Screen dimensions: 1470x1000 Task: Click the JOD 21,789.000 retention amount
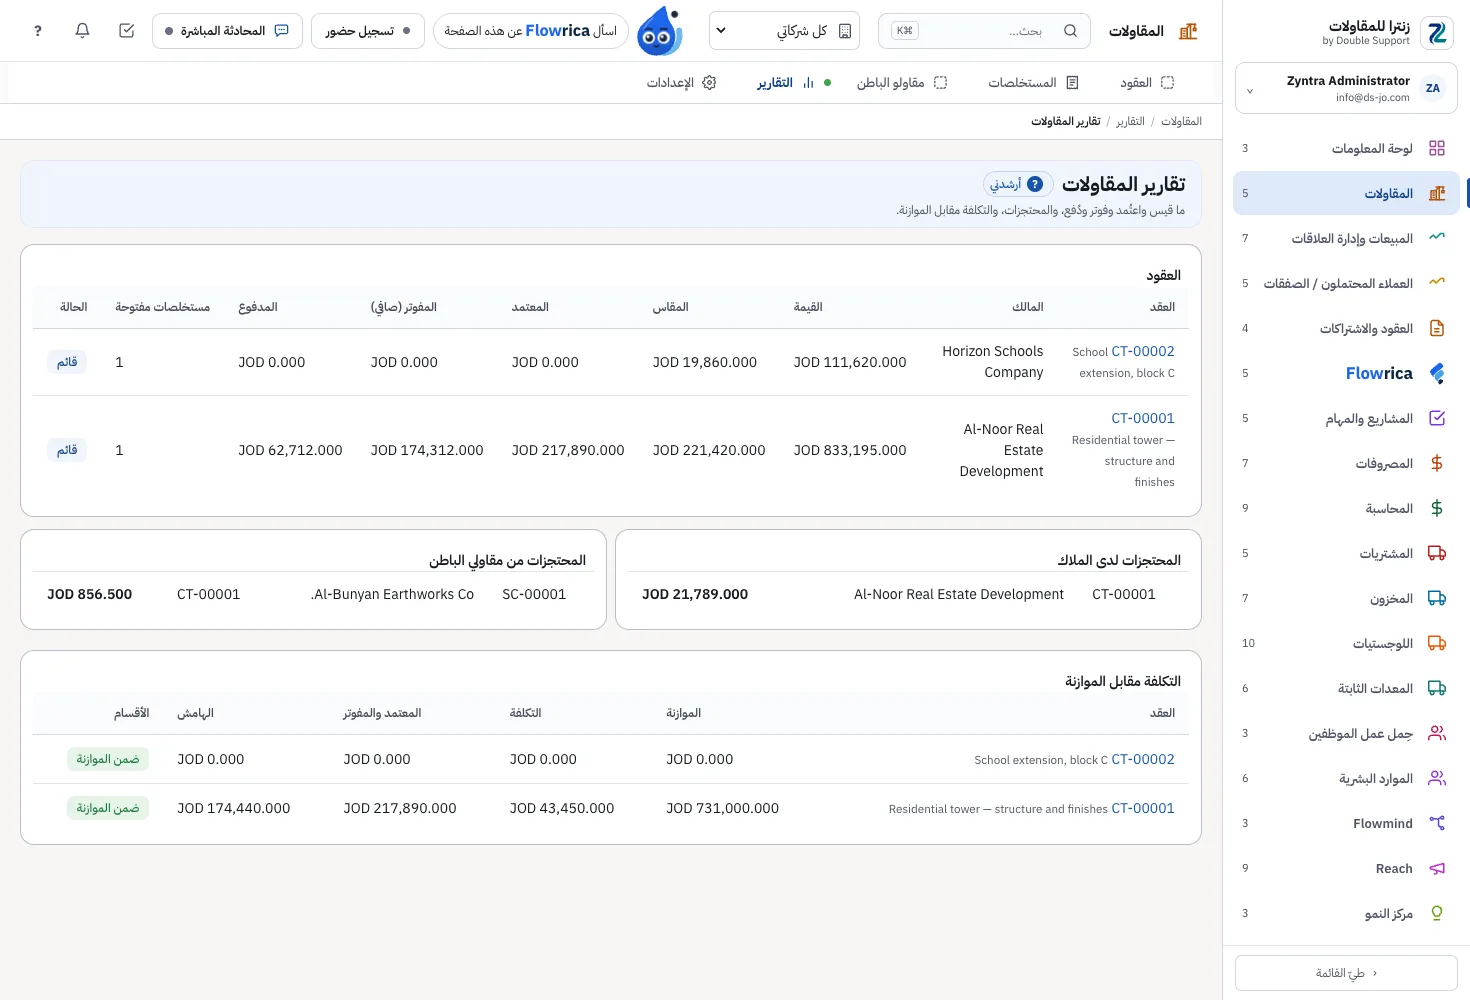tap(695, 594)
